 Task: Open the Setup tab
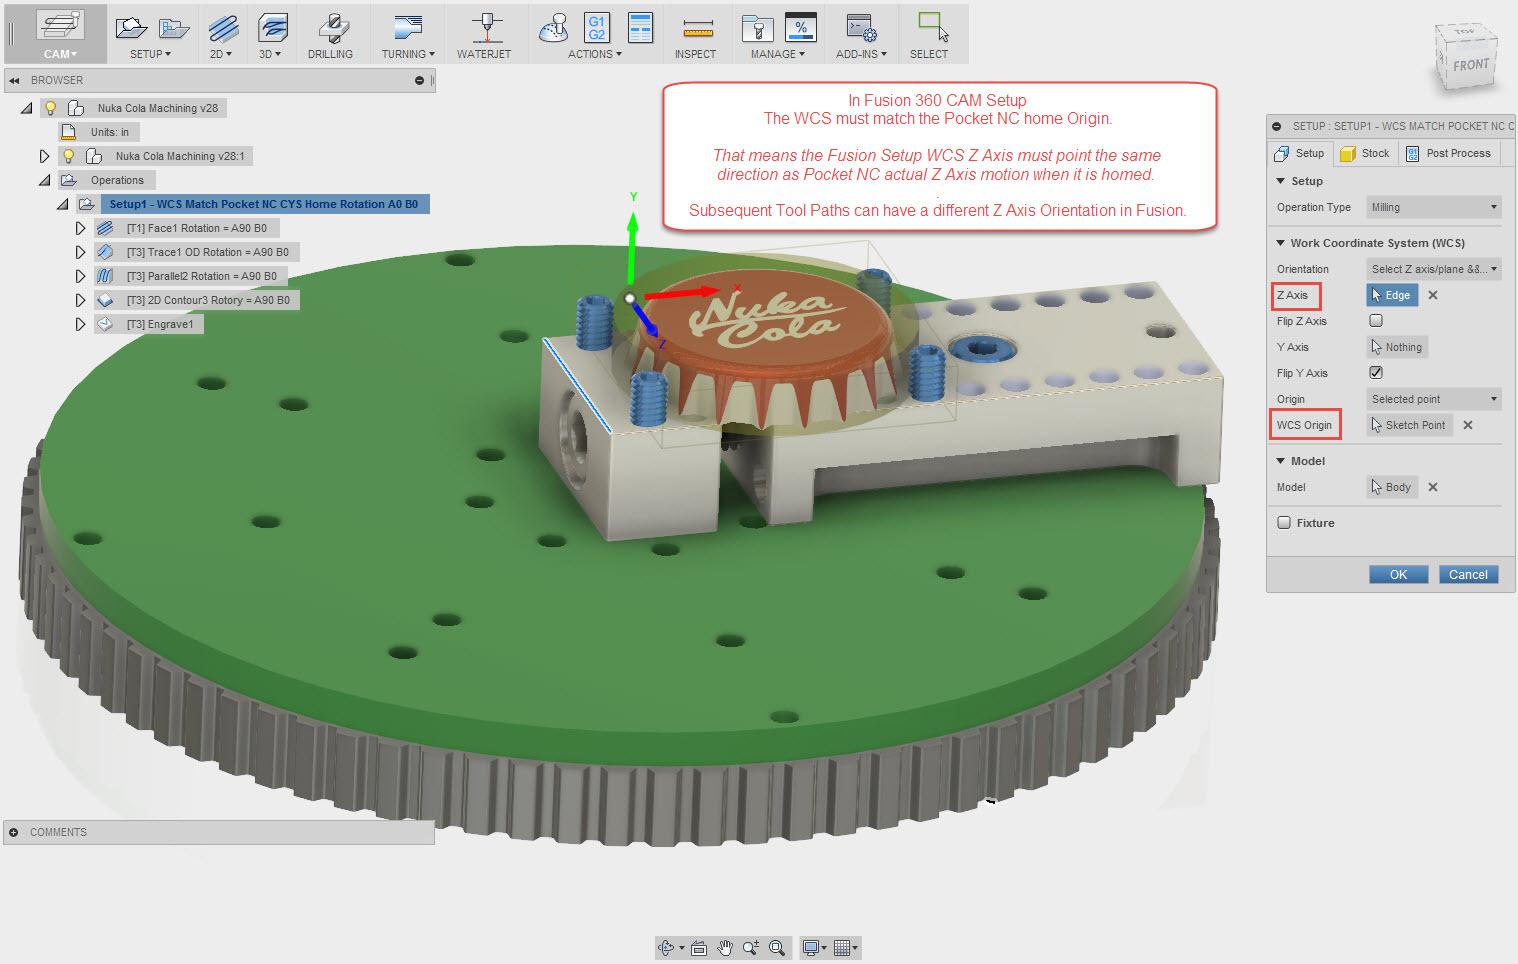(1300, 153)
